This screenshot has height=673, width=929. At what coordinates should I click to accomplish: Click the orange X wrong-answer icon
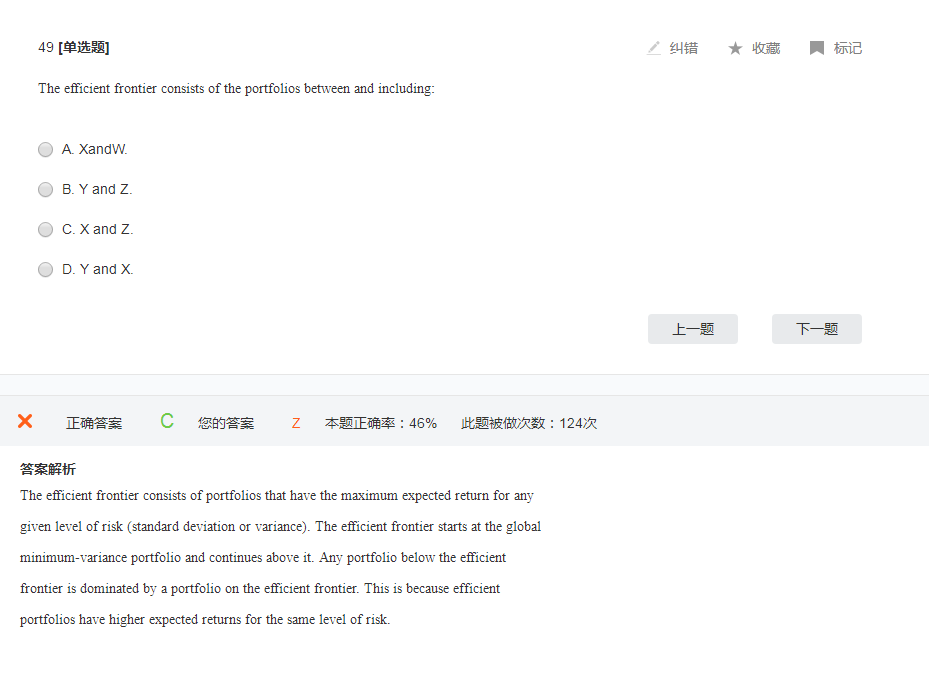[x=25, y=421]
